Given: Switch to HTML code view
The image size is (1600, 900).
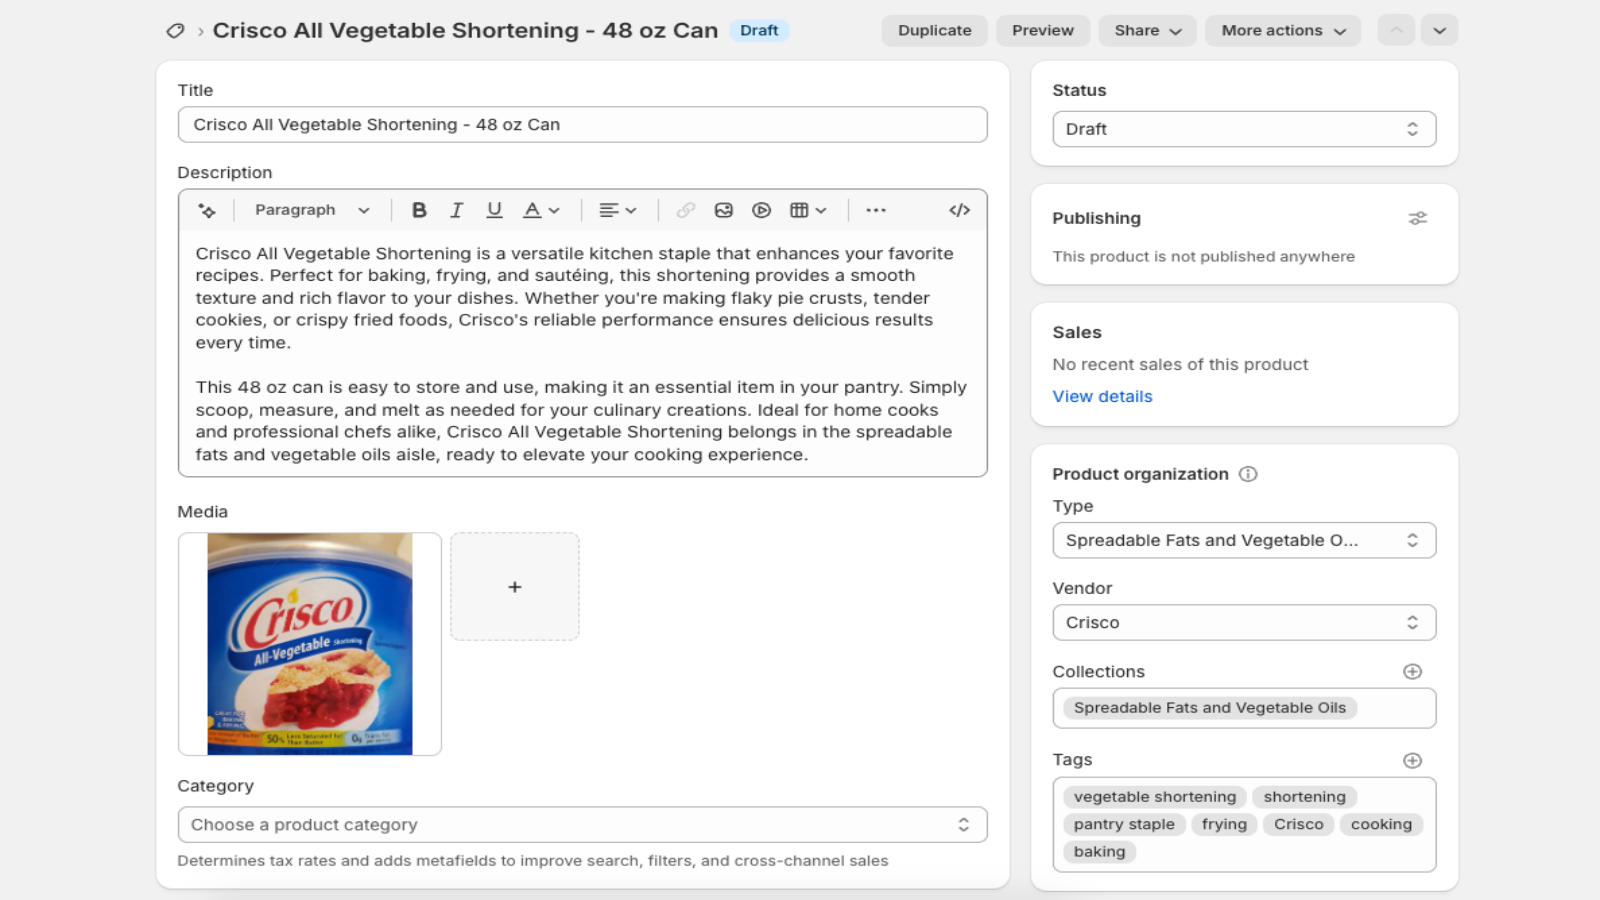Looking at the screenshot, I should tap(960, 210).
